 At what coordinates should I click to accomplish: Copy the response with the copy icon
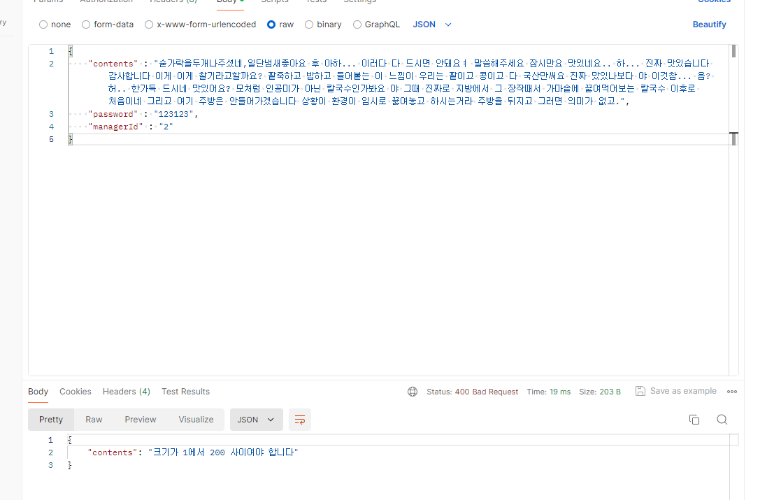point(694,419)
